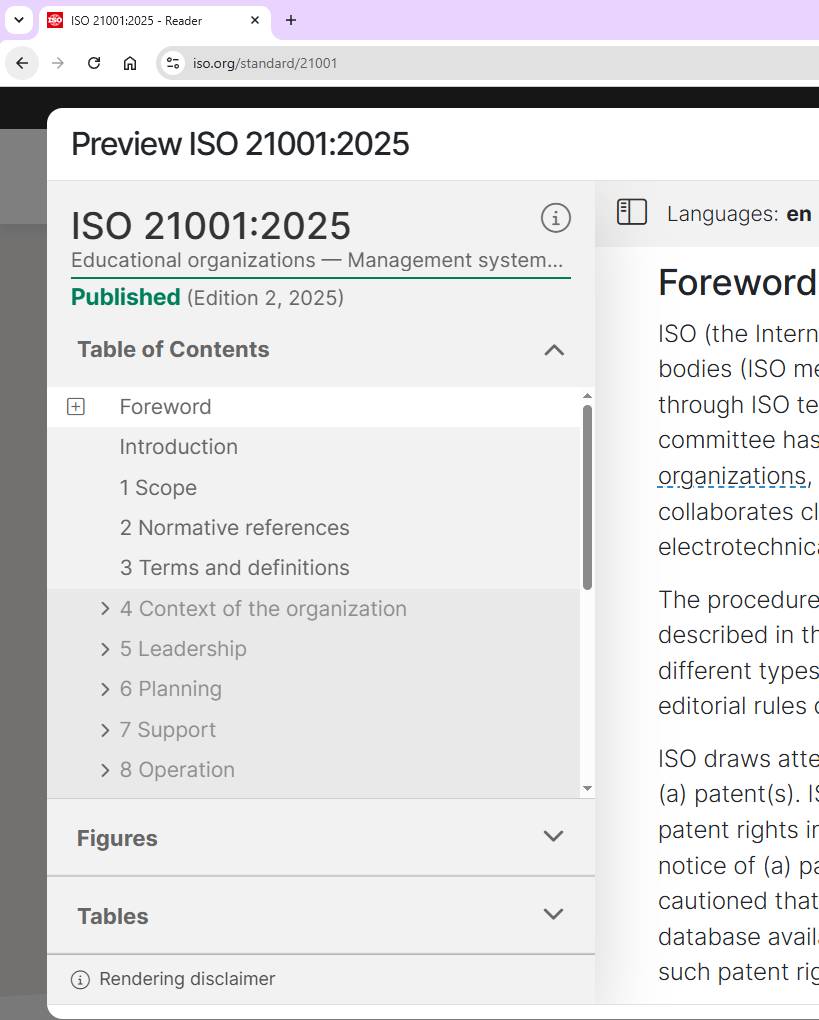
Task: Toggle the sidebar panel icon beside Languages
Action: click(x=632, y=212)
